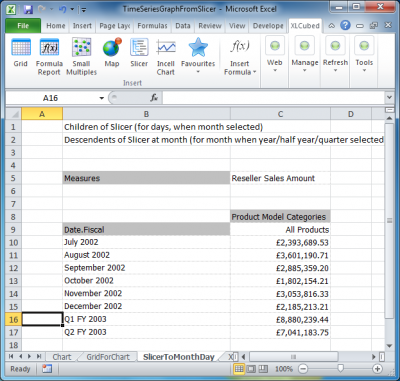The height and width of the screenshot is (381, 400).
Task: Select column B header
Action: [x=146, y=114]
